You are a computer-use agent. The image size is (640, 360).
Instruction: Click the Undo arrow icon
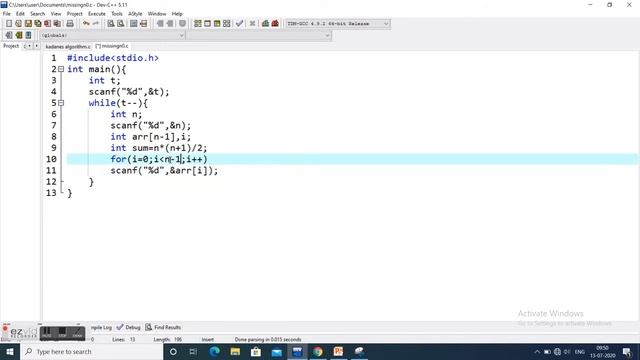[86, 24]
